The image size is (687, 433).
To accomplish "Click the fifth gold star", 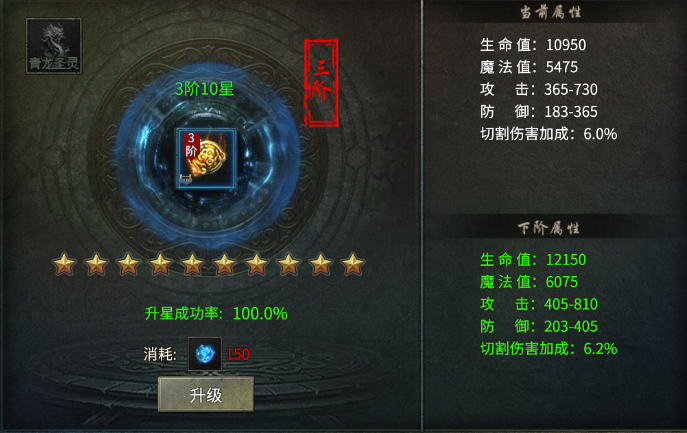I will [x=192, y=264].
